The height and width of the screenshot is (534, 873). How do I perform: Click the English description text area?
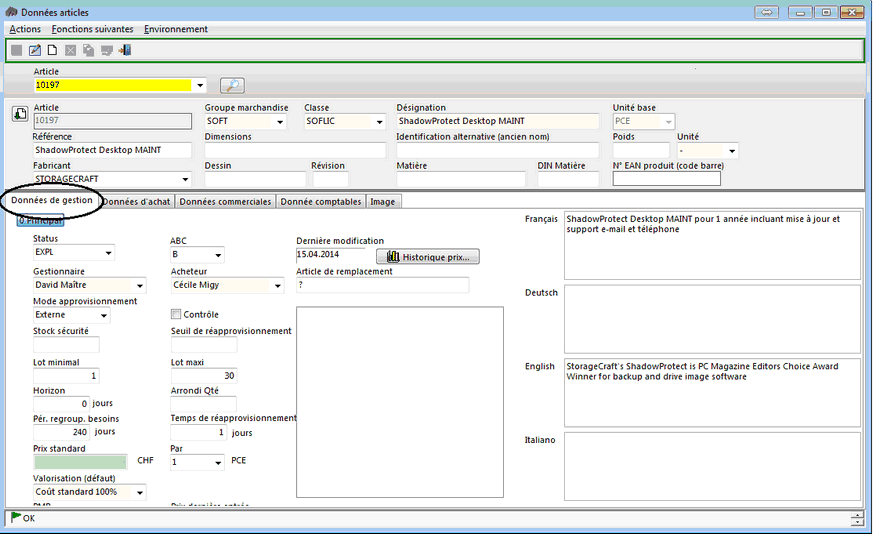coord(713,393)
